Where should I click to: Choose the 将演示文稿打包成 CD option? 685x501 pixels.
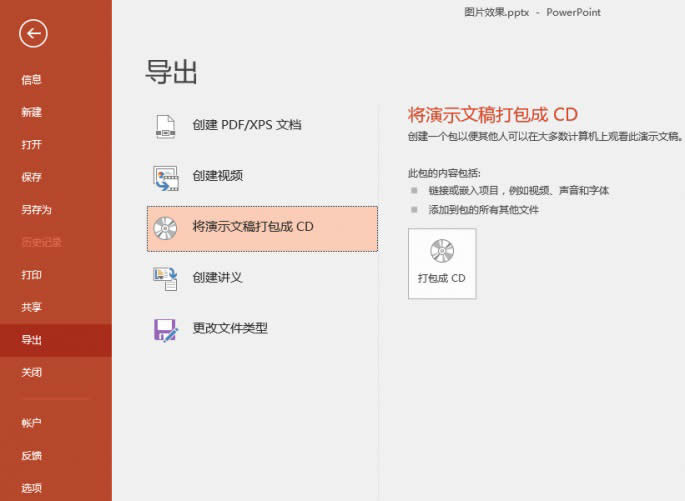pyautogui.click(x=262, y=228)
